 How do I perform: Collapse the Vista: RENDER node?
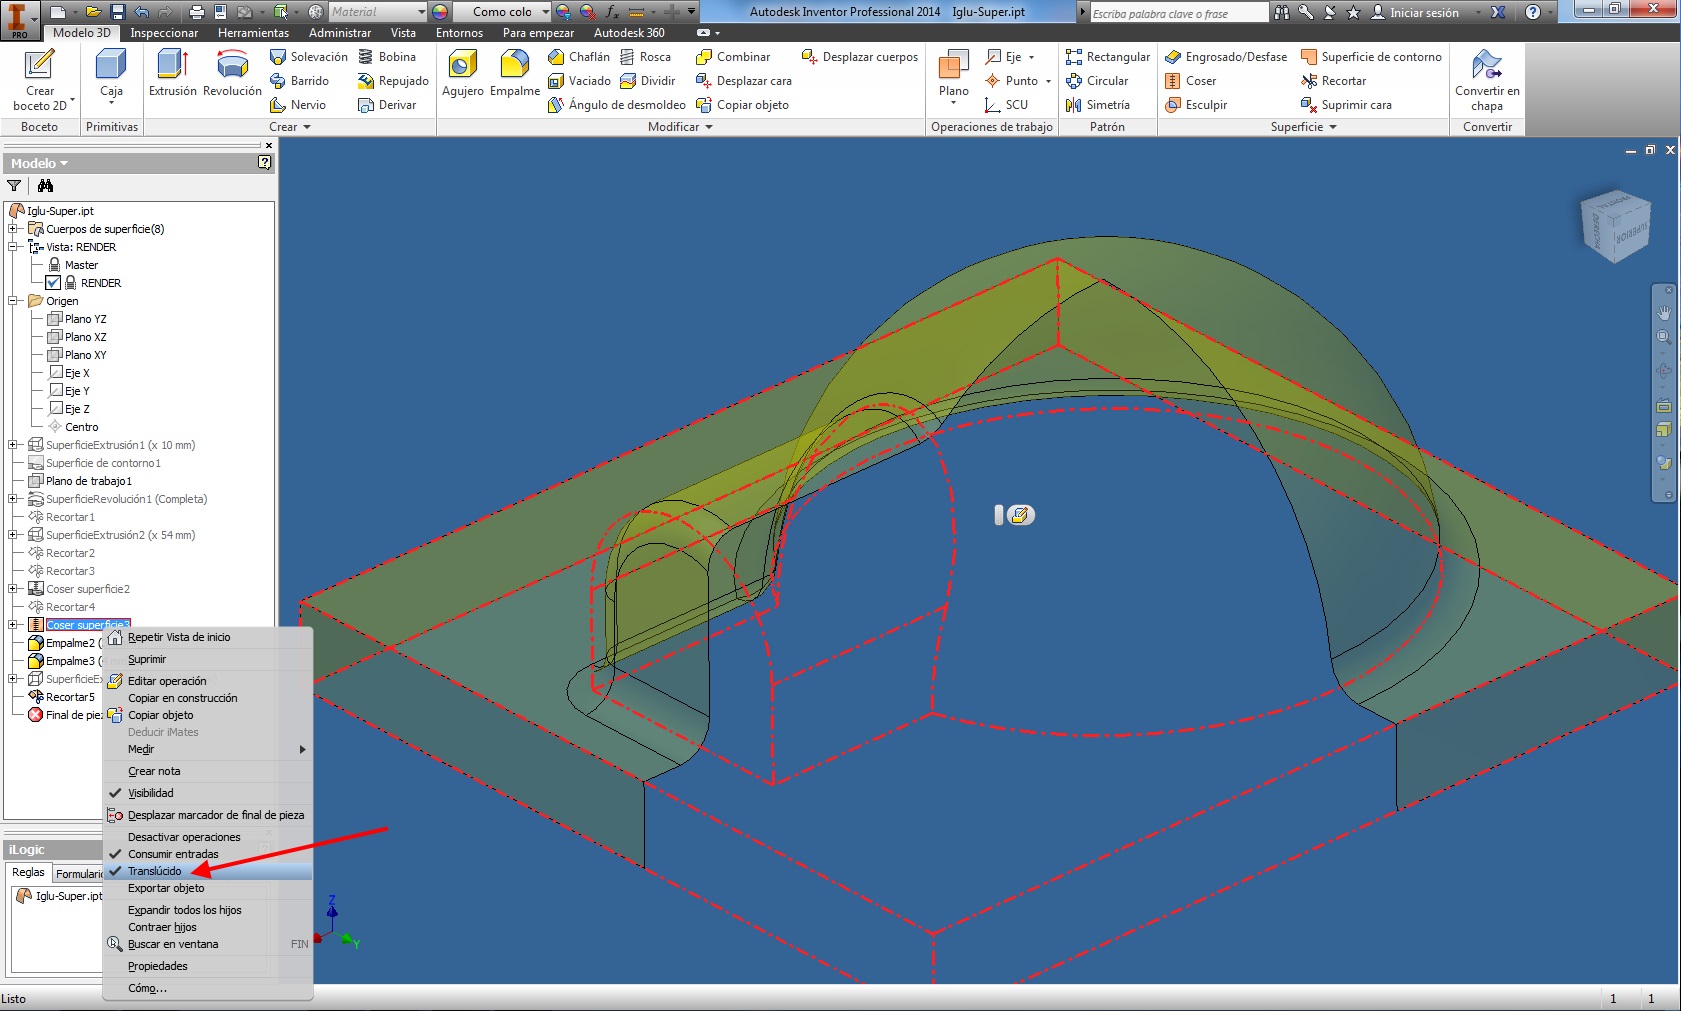point(13,247)
